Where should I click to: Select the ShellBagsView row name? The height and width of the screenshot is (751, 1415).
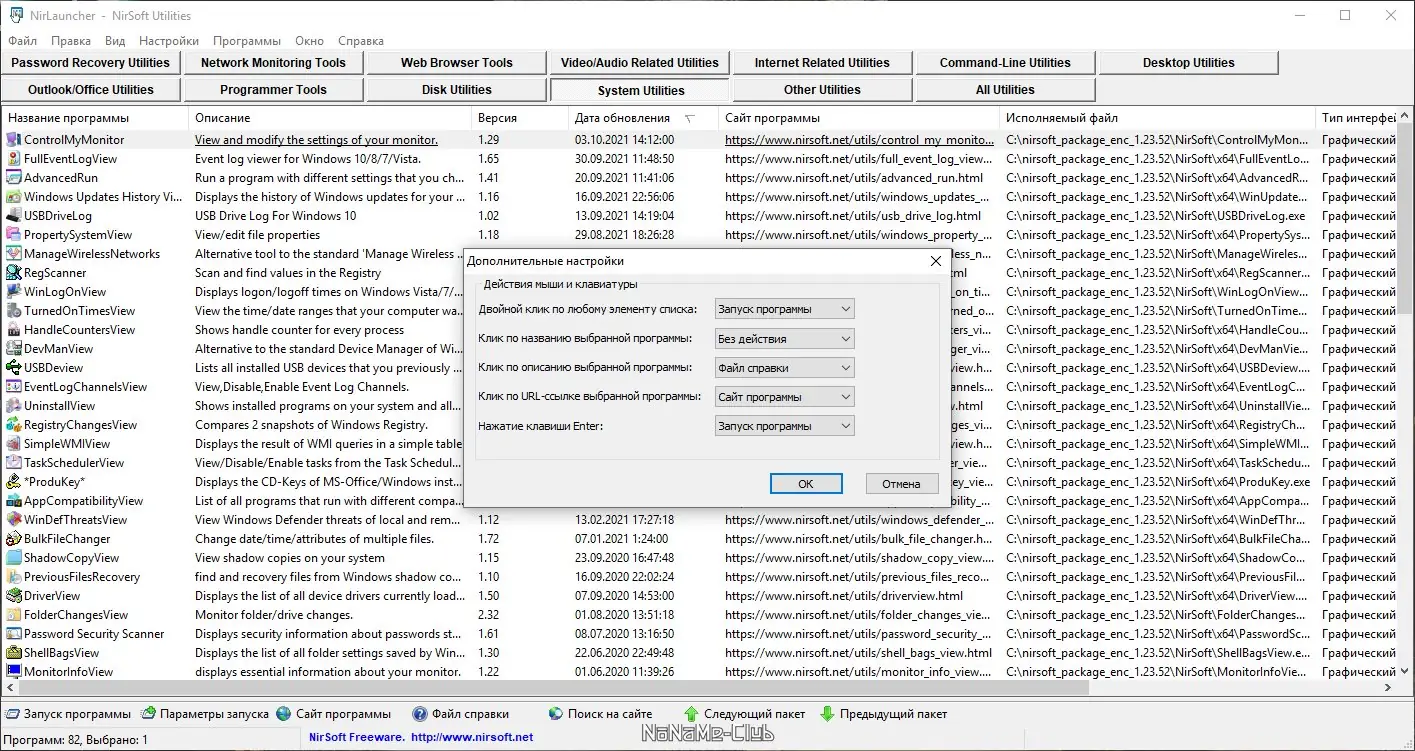62,653
